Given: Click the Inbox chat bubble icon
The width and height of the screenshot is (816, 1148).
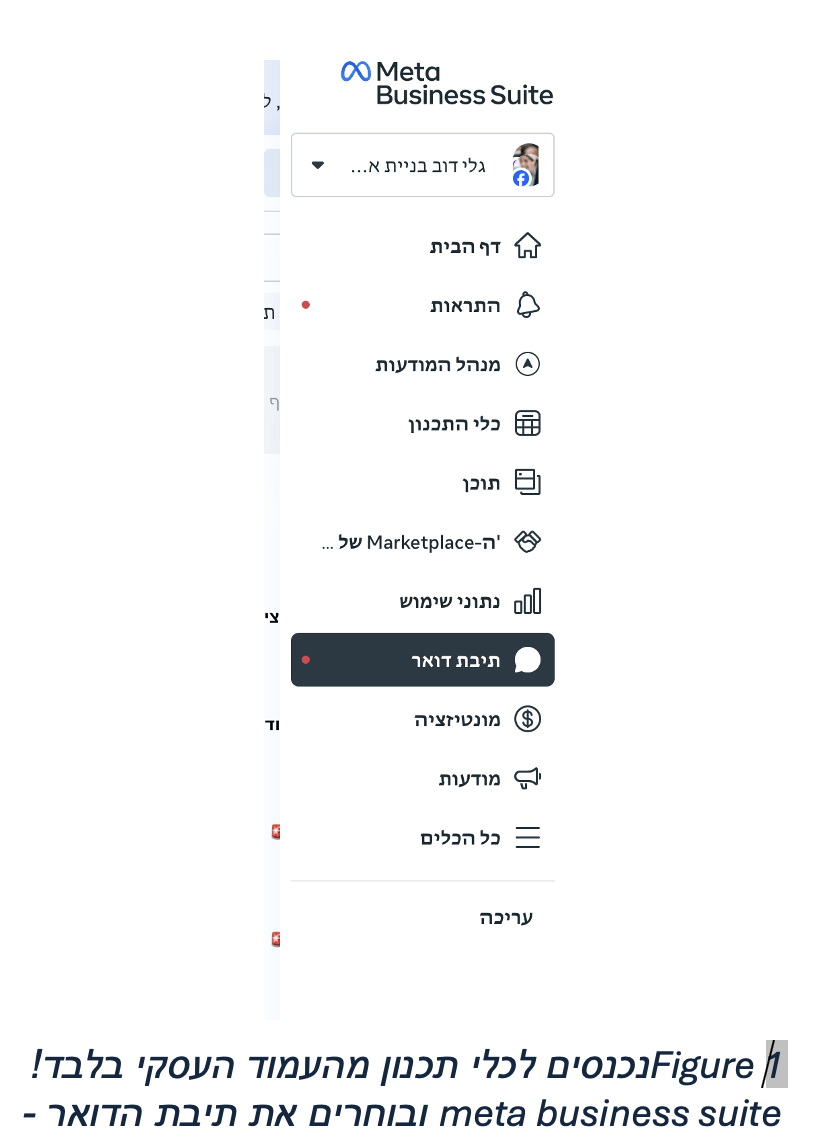Looking at the screenshot, I should coord(527,660).
